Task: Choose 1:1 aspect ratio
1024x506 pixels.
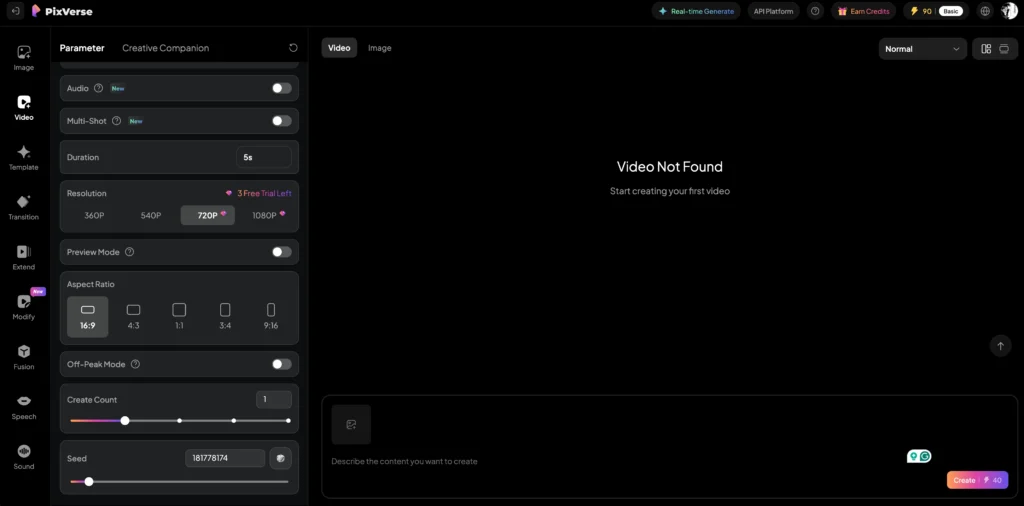Action: pyautogui.click(x=179, y=317)
